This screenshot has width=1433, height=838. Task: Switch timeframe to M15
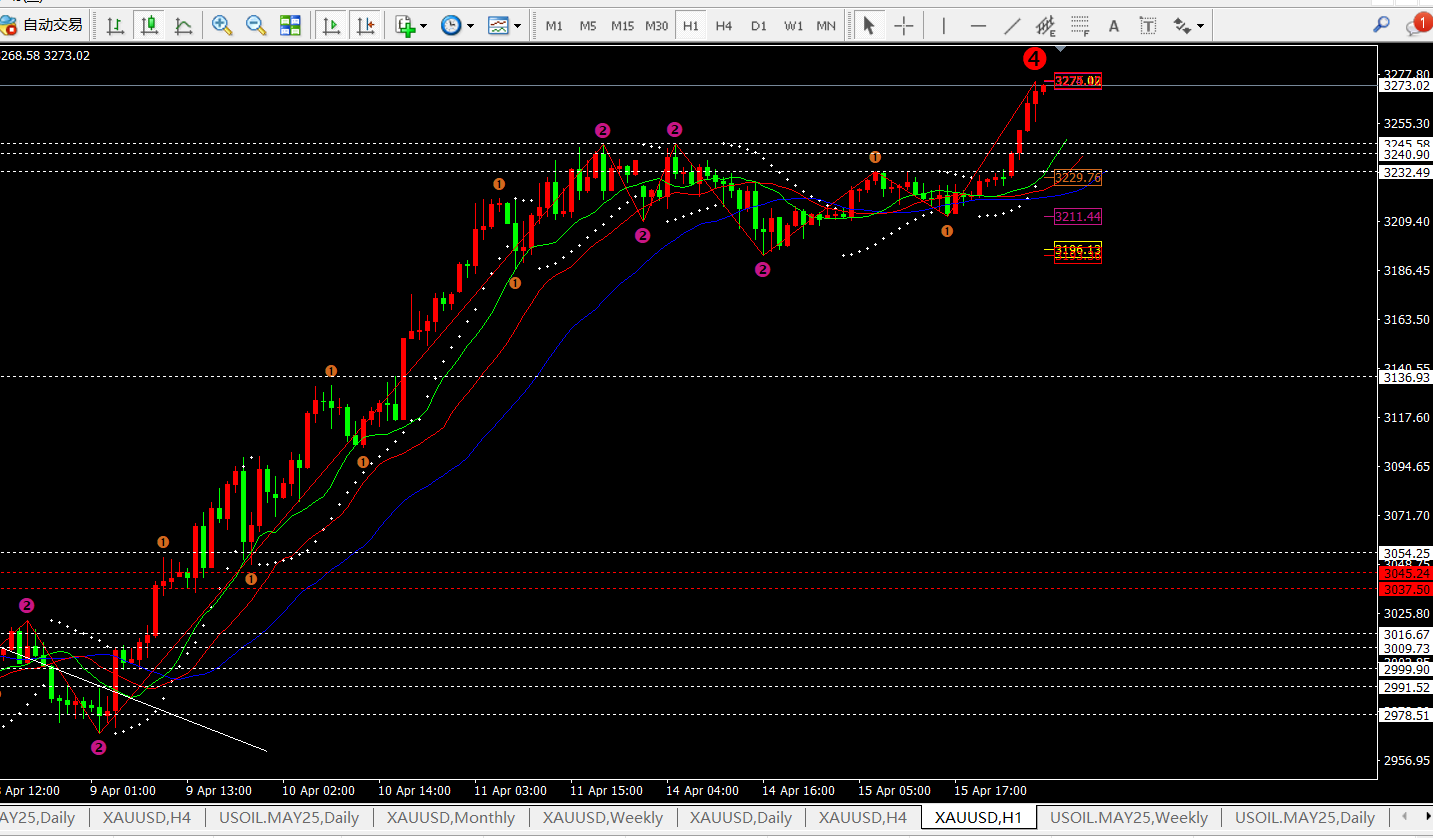pos(622,25)
